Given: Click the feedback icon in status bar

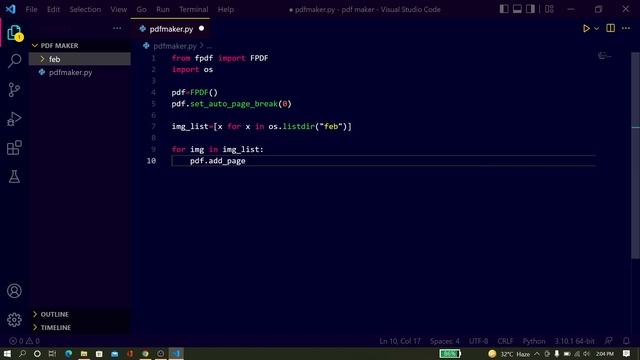Looking at the screenshot, I should click(609, 341).
